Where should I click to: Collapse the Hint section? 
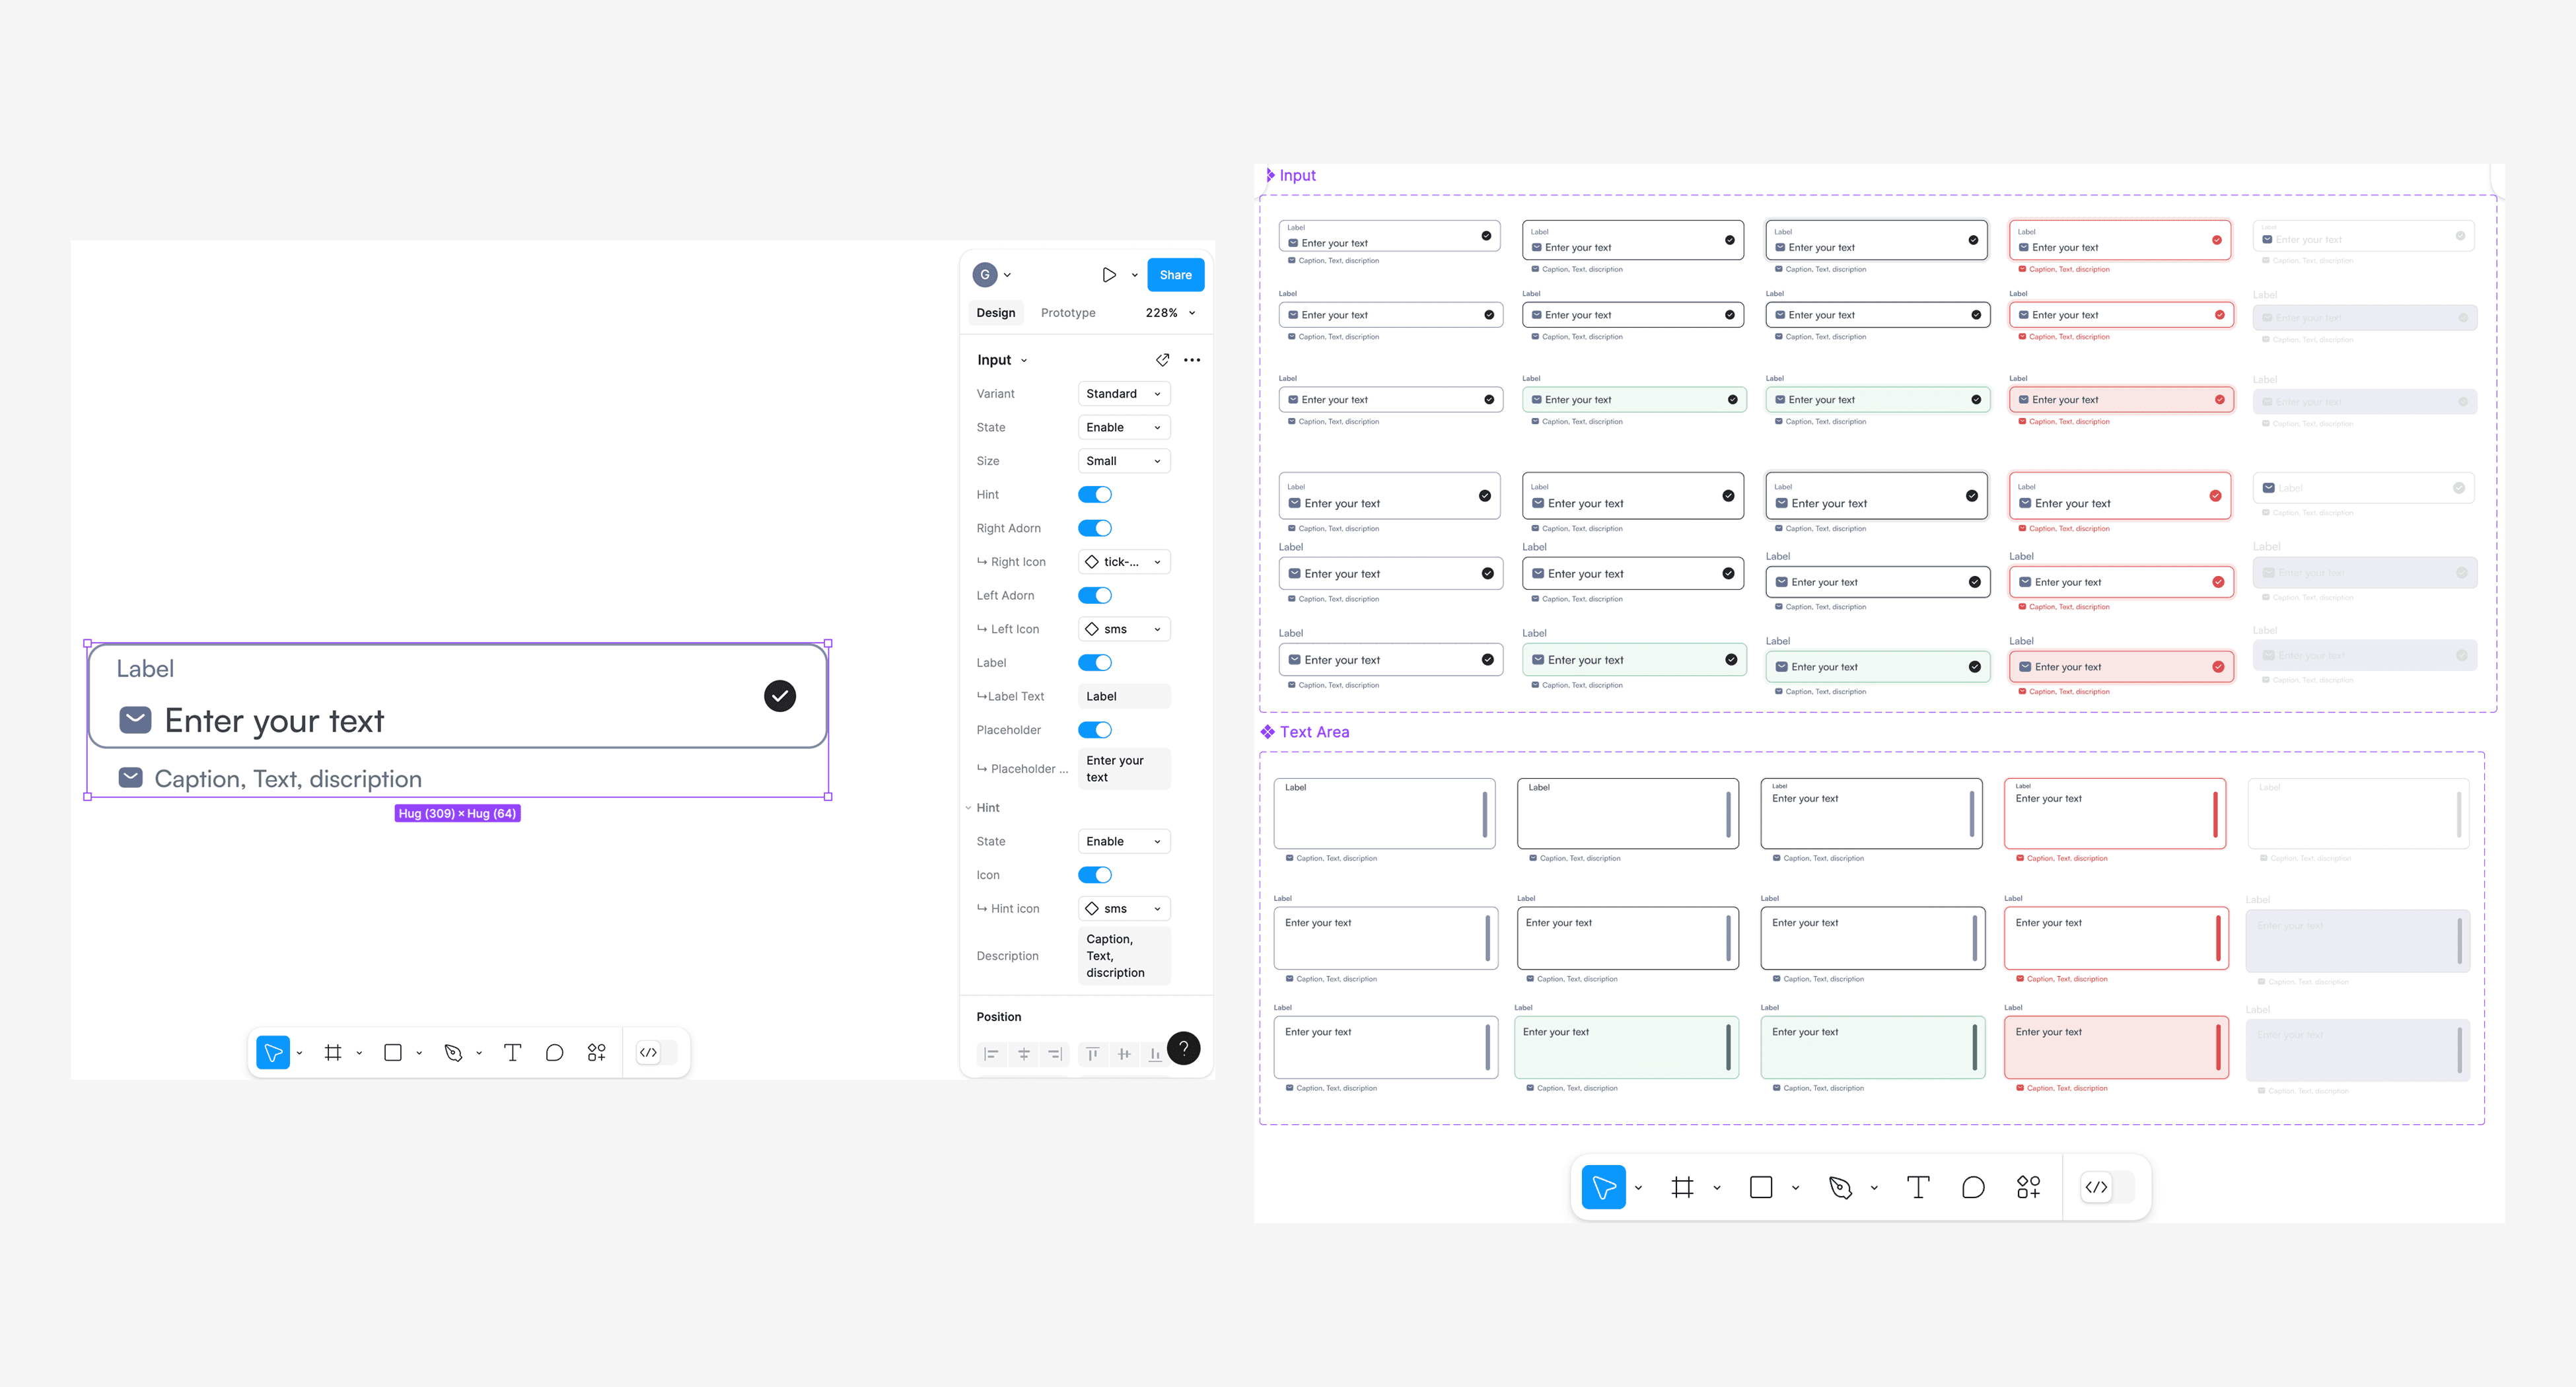coord(968,808)
